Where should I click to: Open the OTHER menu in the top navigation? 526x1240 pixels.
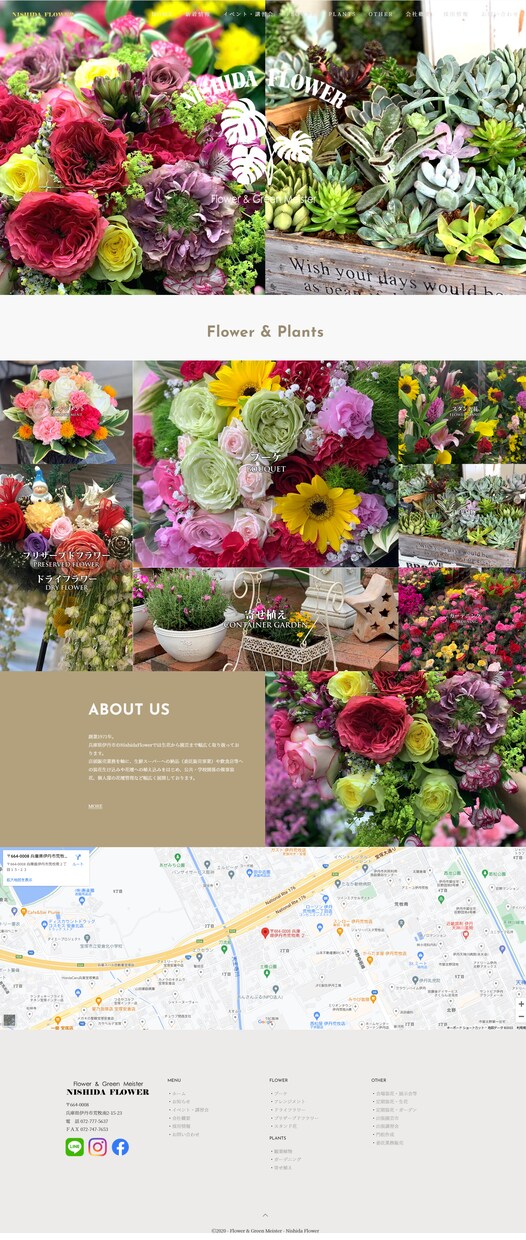coord(380,15)
